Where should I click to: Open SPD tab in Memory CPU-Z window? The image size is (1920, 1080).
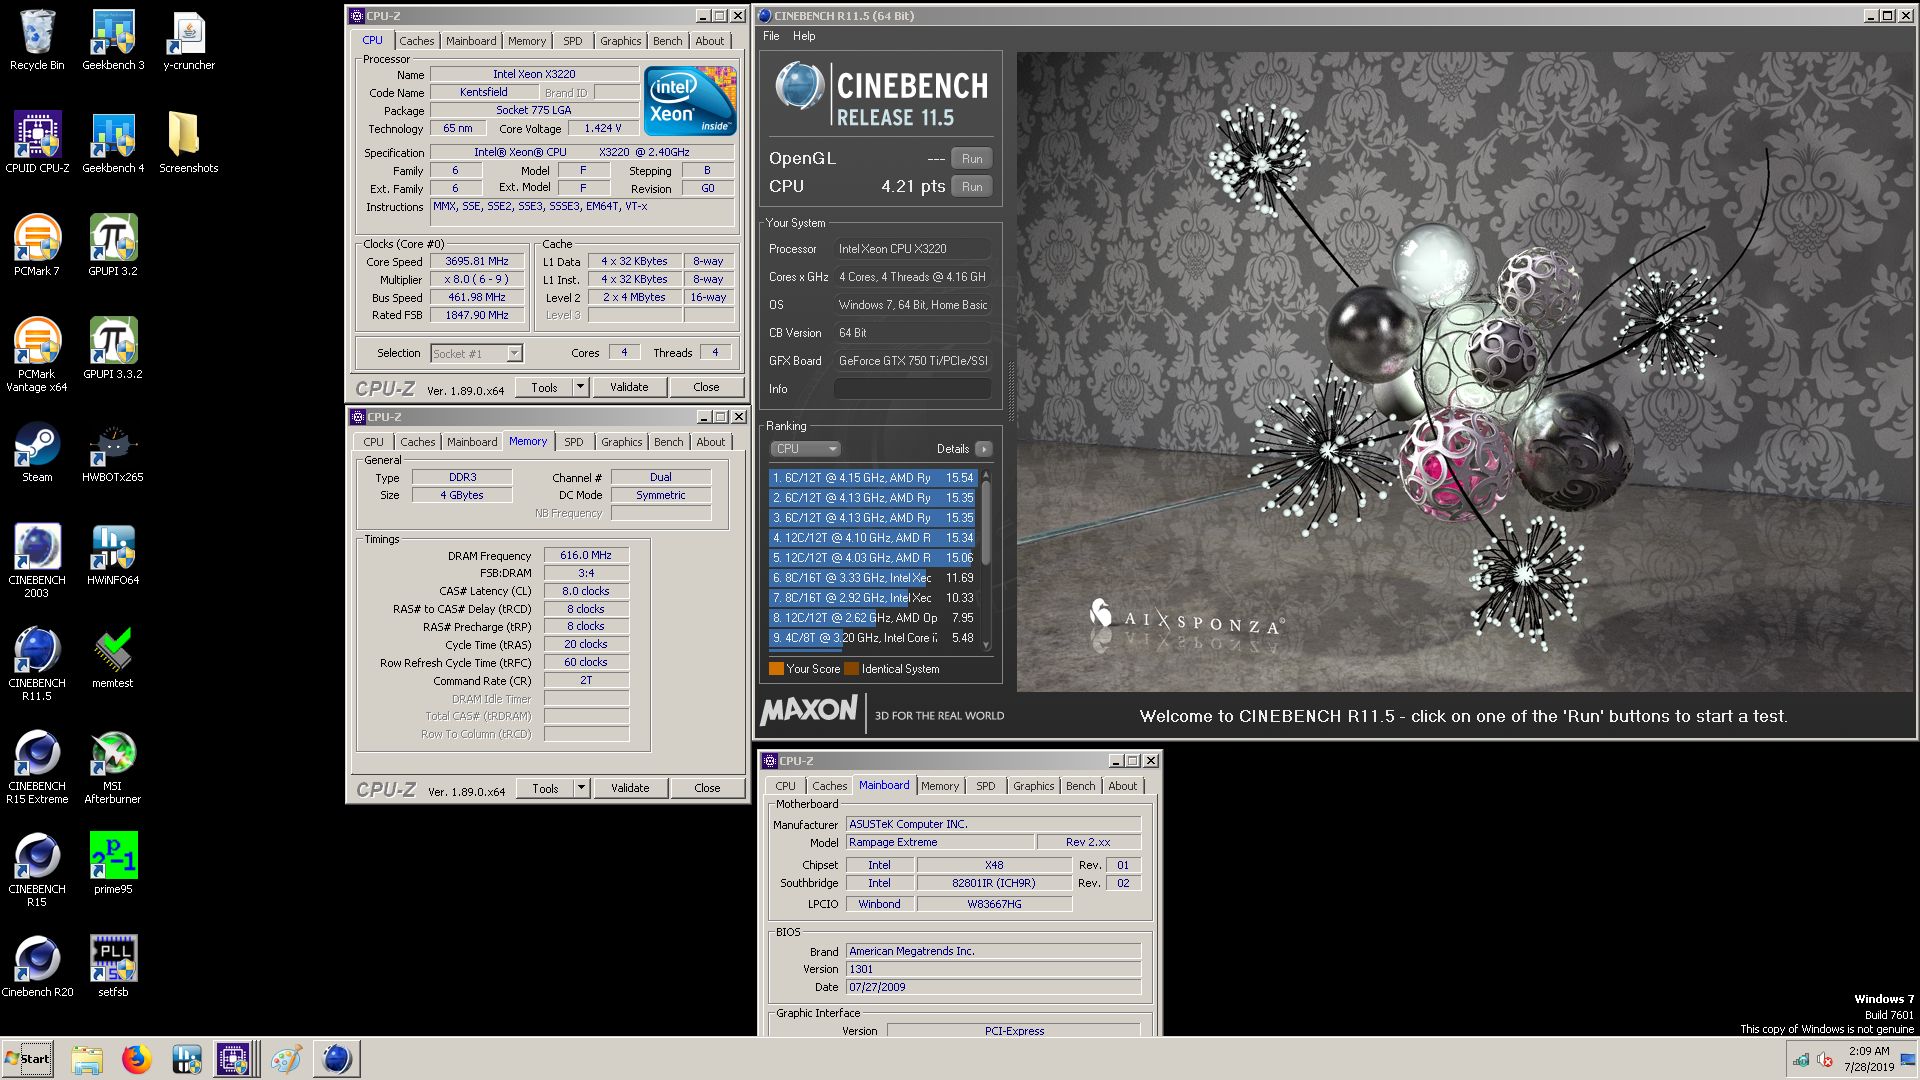(573, 442)
